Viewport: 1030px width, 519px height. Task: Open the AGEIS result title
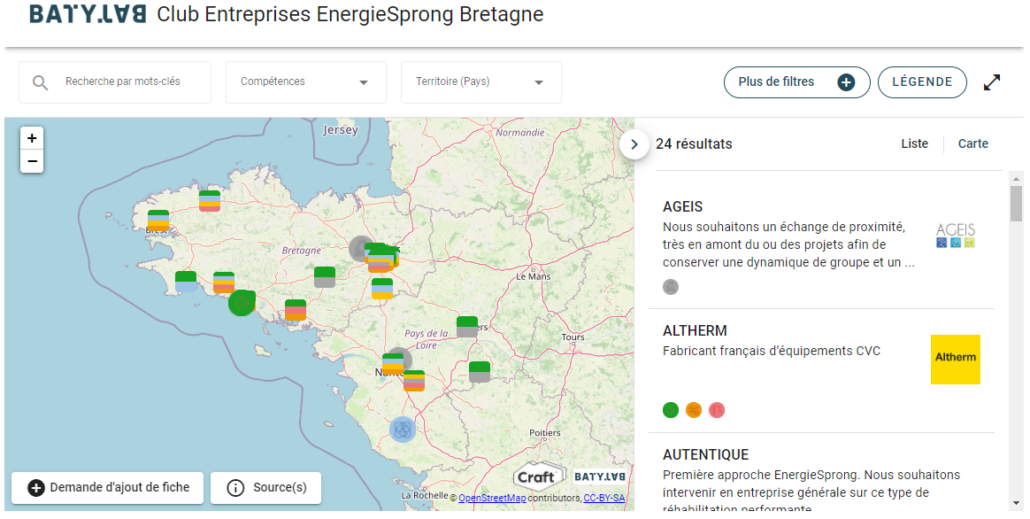coord(683,206)
